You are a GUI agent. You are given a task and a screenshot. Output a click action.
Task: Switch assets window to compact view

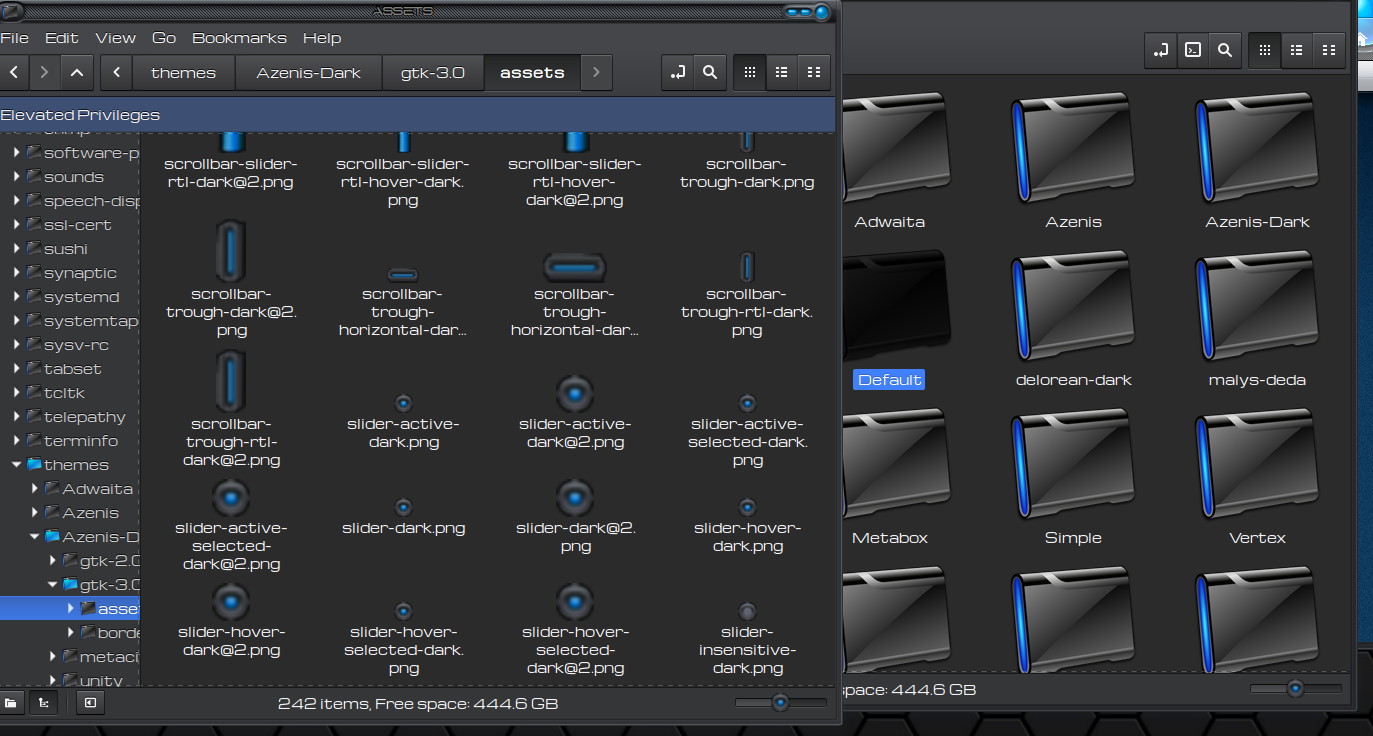tap(814, 72)
